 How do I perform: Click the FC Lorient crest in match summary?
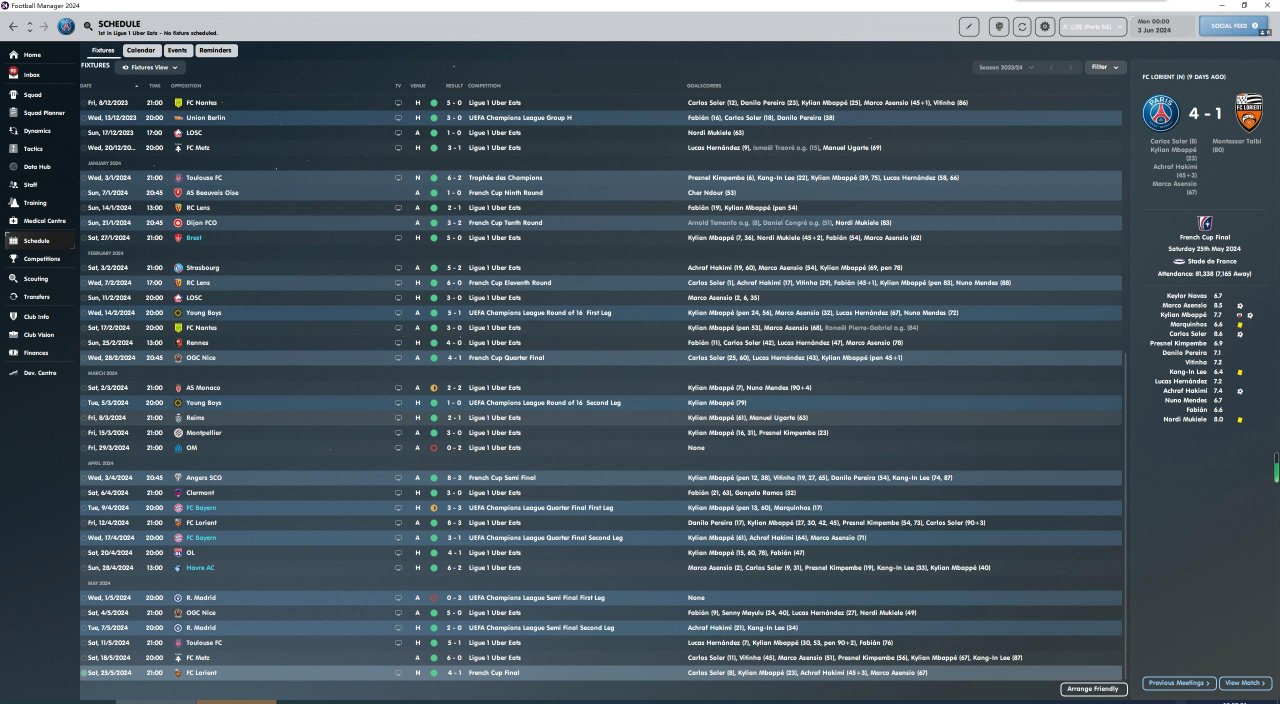[1251, 114]
